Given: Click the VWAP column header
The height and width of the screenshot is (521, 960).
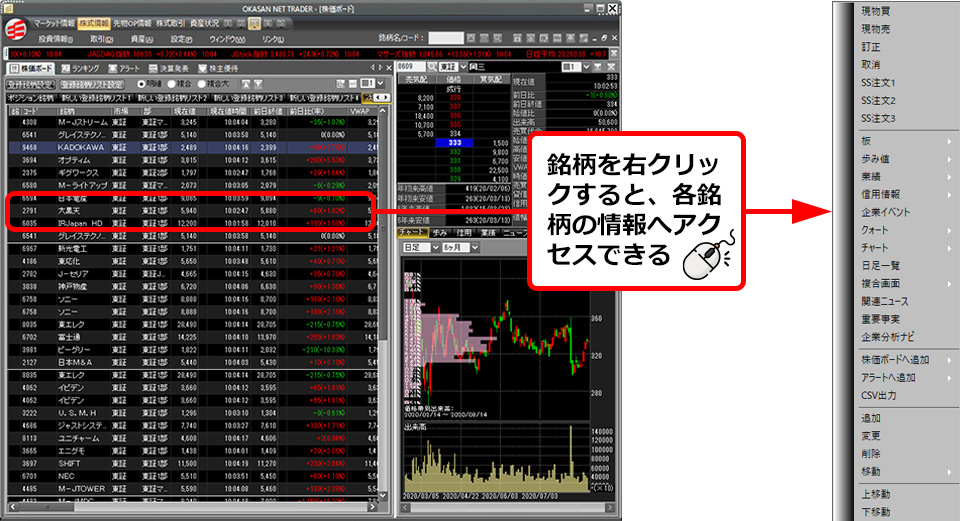Looking at the screenshot, I should [x=361, y=111].
